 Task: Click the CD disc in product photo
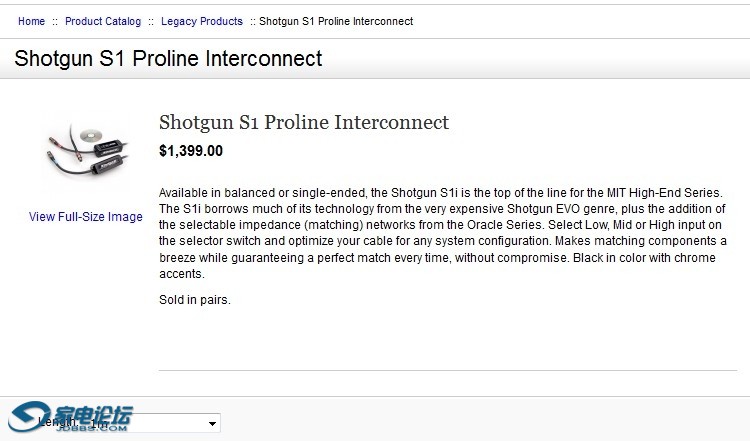[x=95, y=134]
